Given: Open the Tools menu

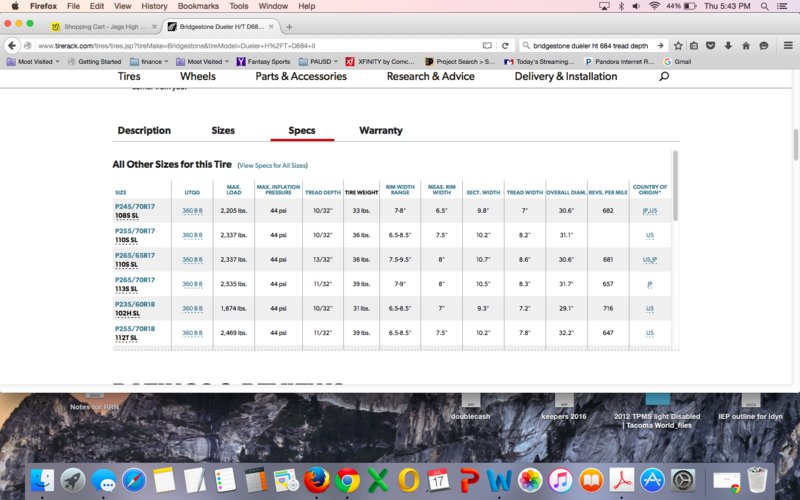Looking at the screenshot, I should [x=238, y=6].
